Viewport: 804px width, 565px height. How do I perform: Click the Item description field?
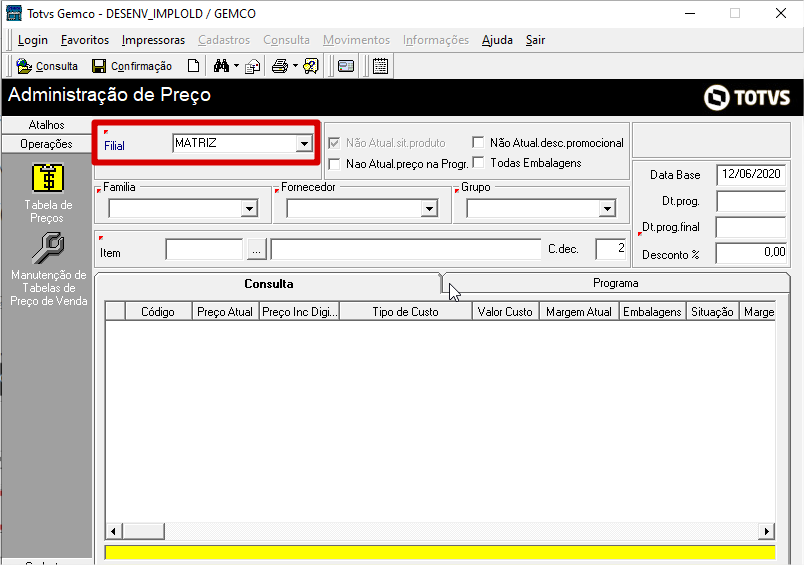click(406, 250)
